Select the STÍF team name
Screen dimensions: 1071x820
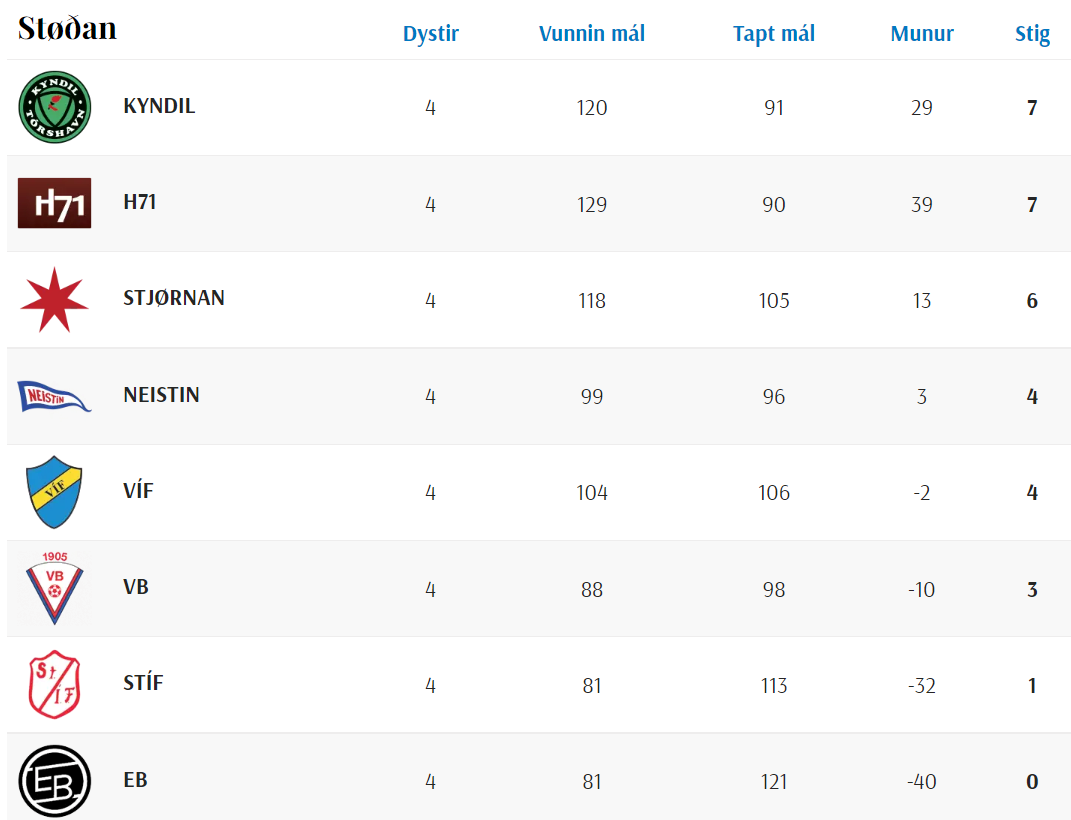point(143,683)
